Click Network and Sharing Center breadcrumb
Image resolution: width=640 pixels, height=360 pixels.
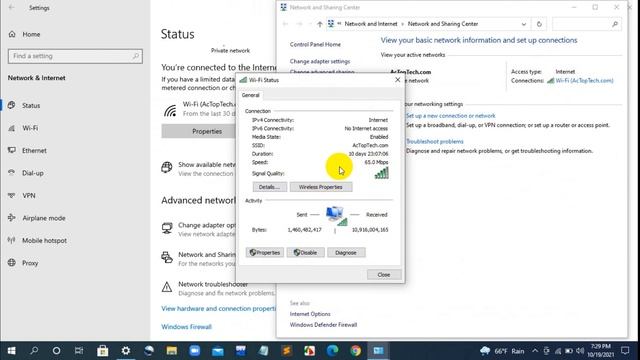pyautogui.click(x=443, y=24)
